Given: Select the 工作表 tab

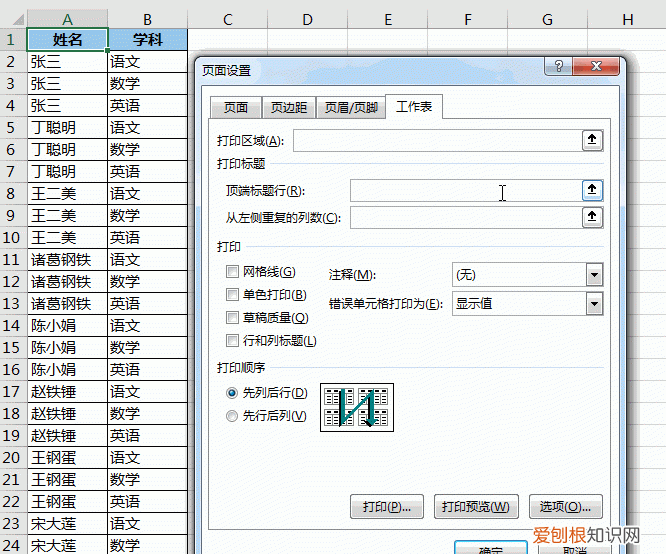Looking at the screenshot, I should coord(414,106).
